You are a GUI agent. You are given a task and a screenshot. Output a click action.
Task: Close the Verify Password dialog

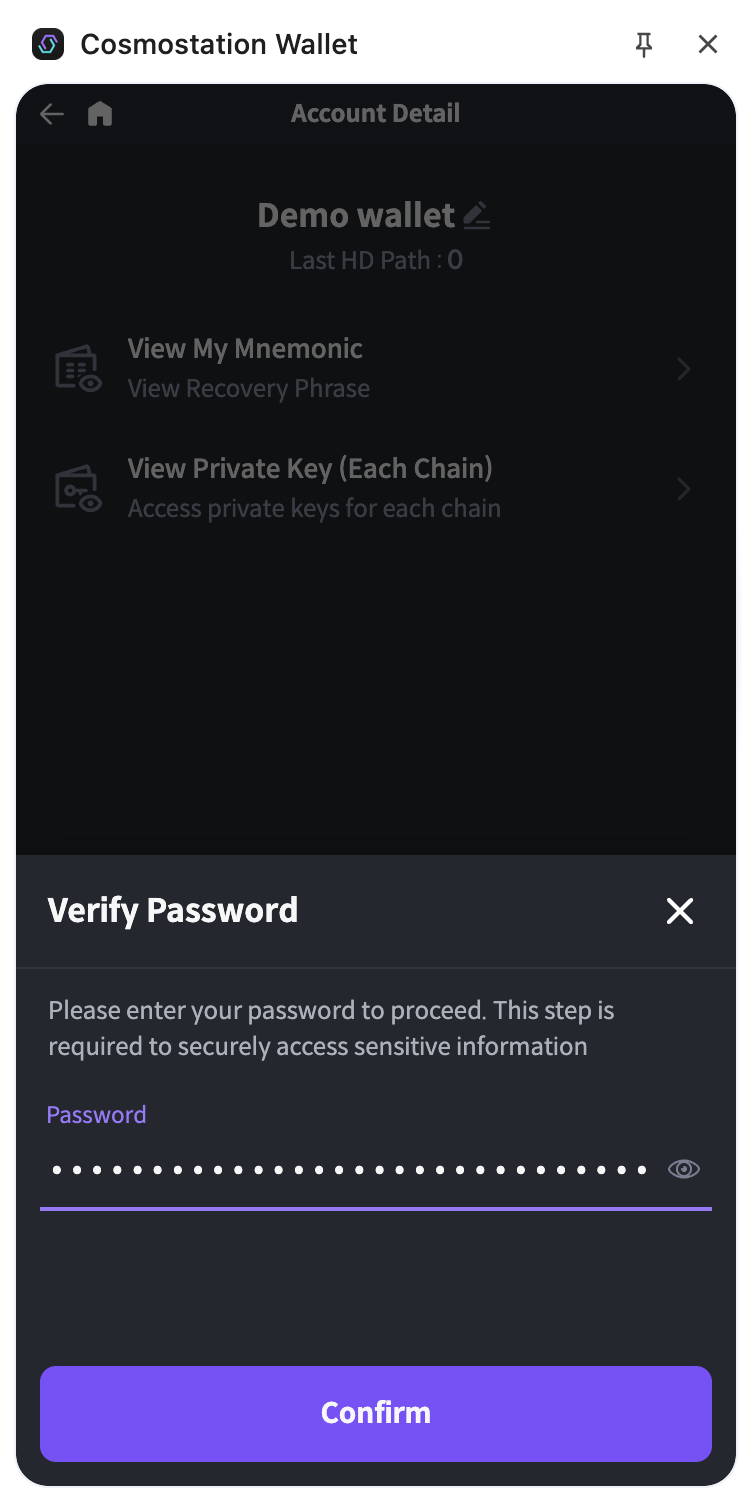click(680, 911)
